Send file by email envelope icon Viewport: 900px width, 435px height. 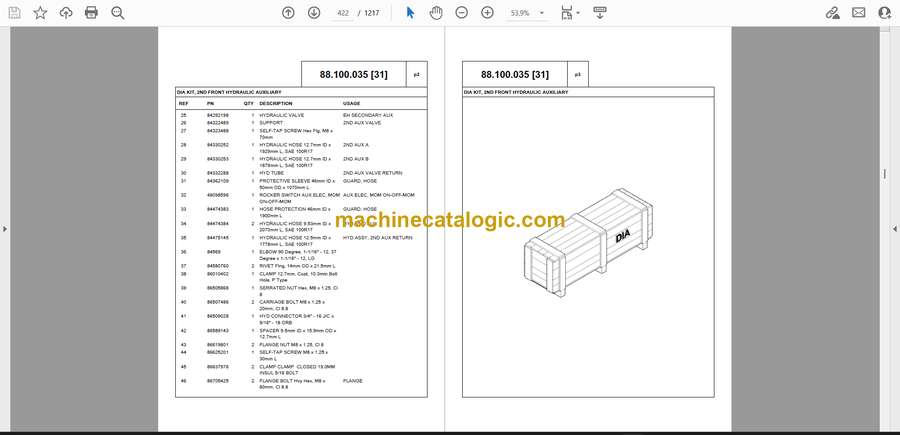tap(859, 13)
